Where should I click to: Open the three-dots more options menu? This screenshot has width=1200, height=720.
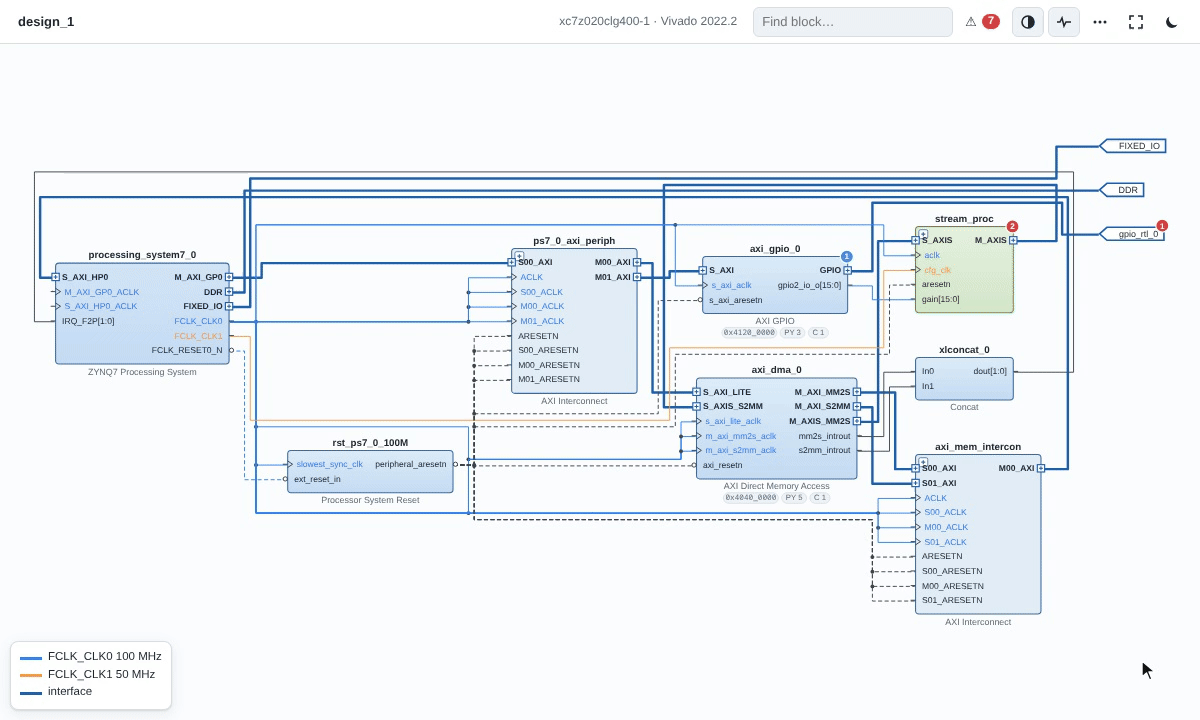[x=1100, y=21]
